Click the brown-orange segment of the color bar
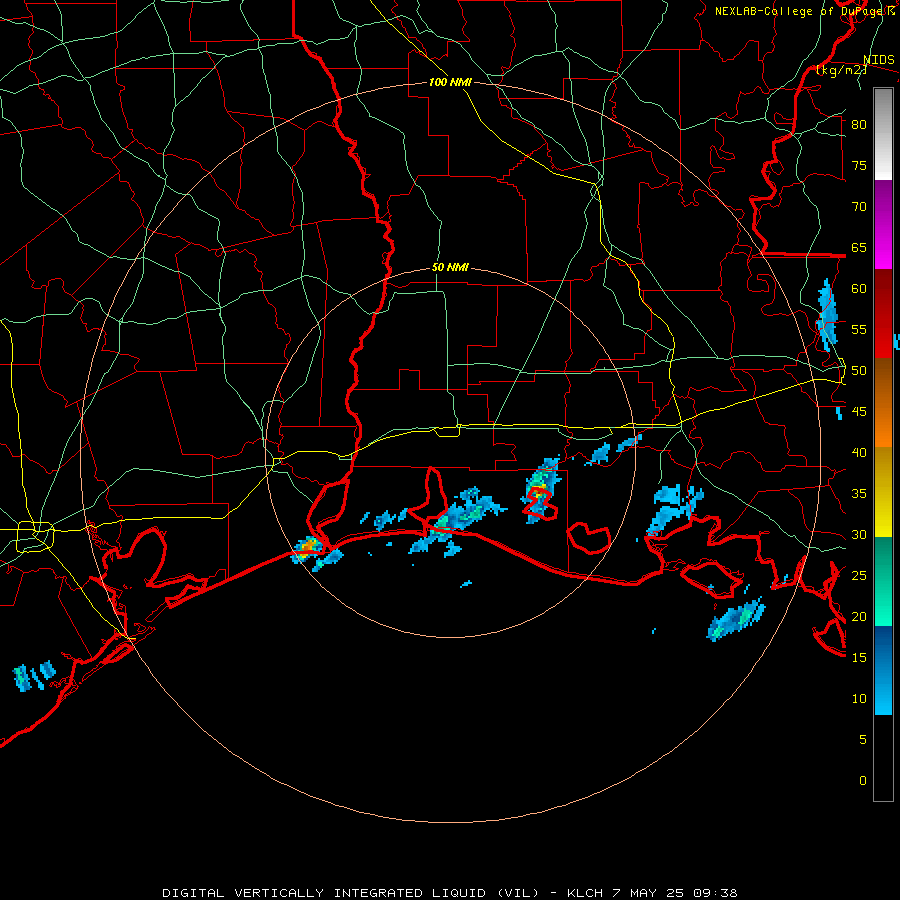 coord(883,402)
